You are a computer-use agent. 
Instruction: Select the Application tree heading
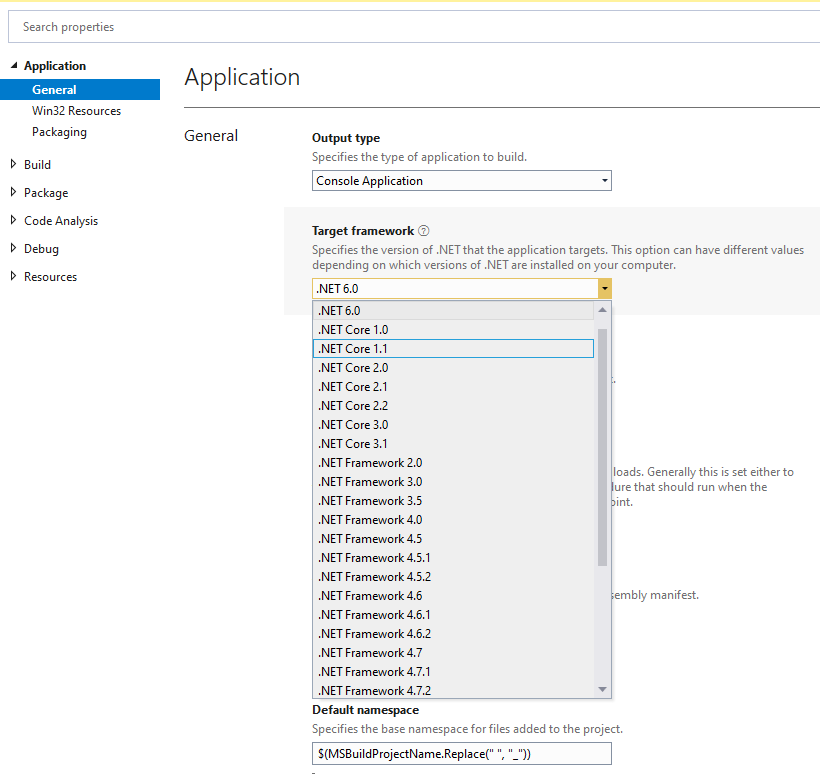55,66
